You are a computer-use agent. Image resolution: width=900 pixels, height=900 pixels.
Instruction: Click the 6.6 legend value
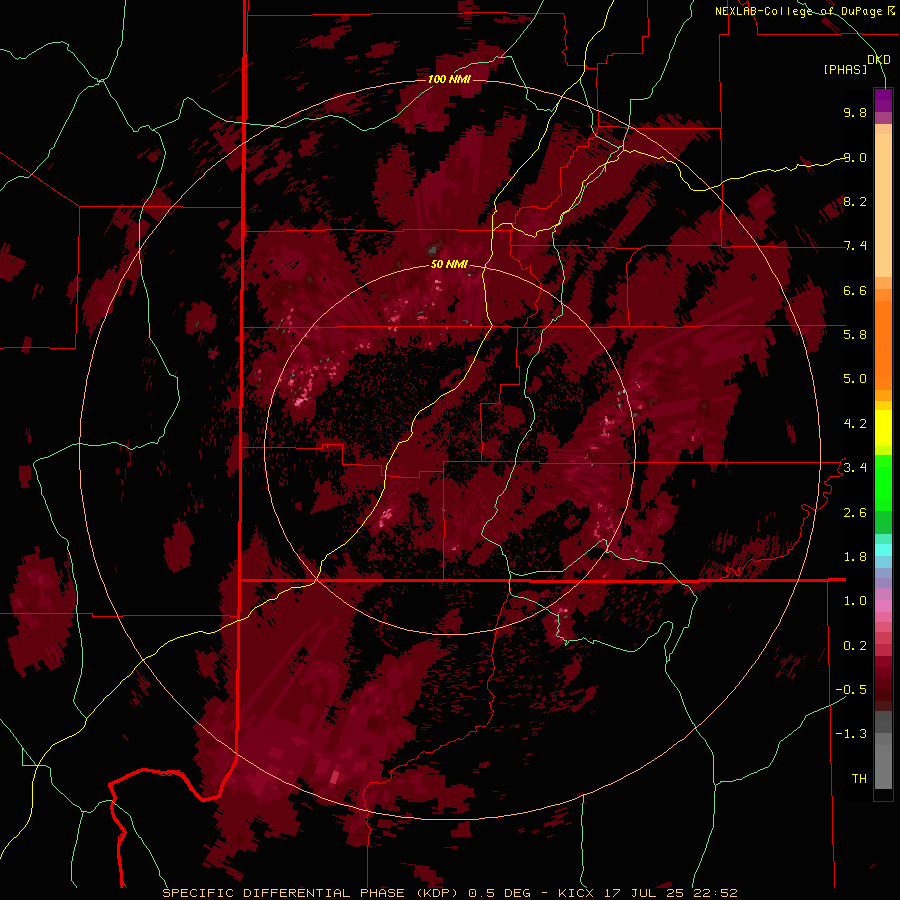(855, 290)
